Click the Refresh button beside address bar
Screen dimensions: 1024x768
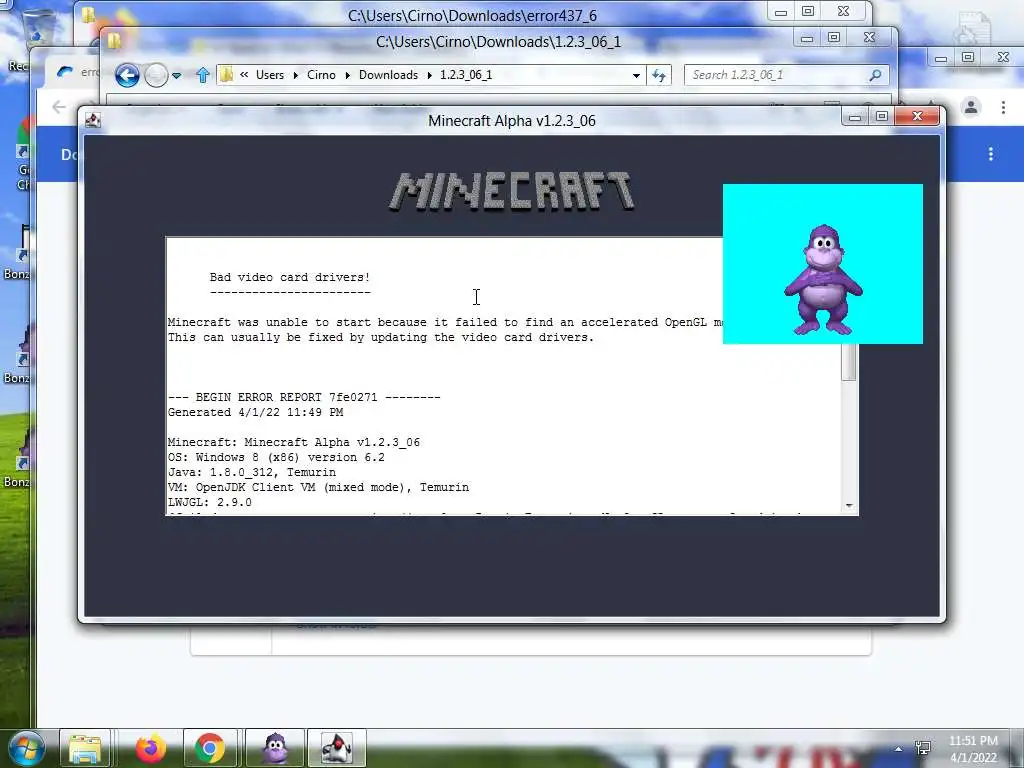tap(659, 75)
